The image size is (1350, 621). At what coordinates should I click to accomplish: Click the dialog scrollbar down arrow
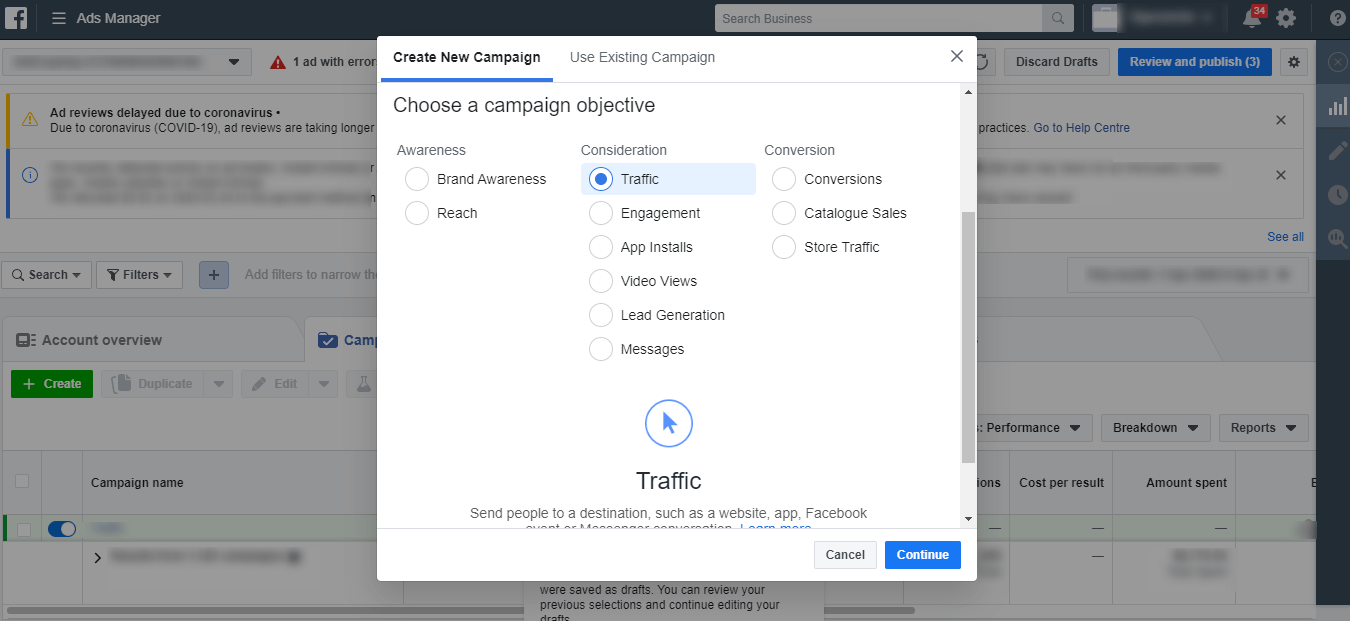[968, 519]
